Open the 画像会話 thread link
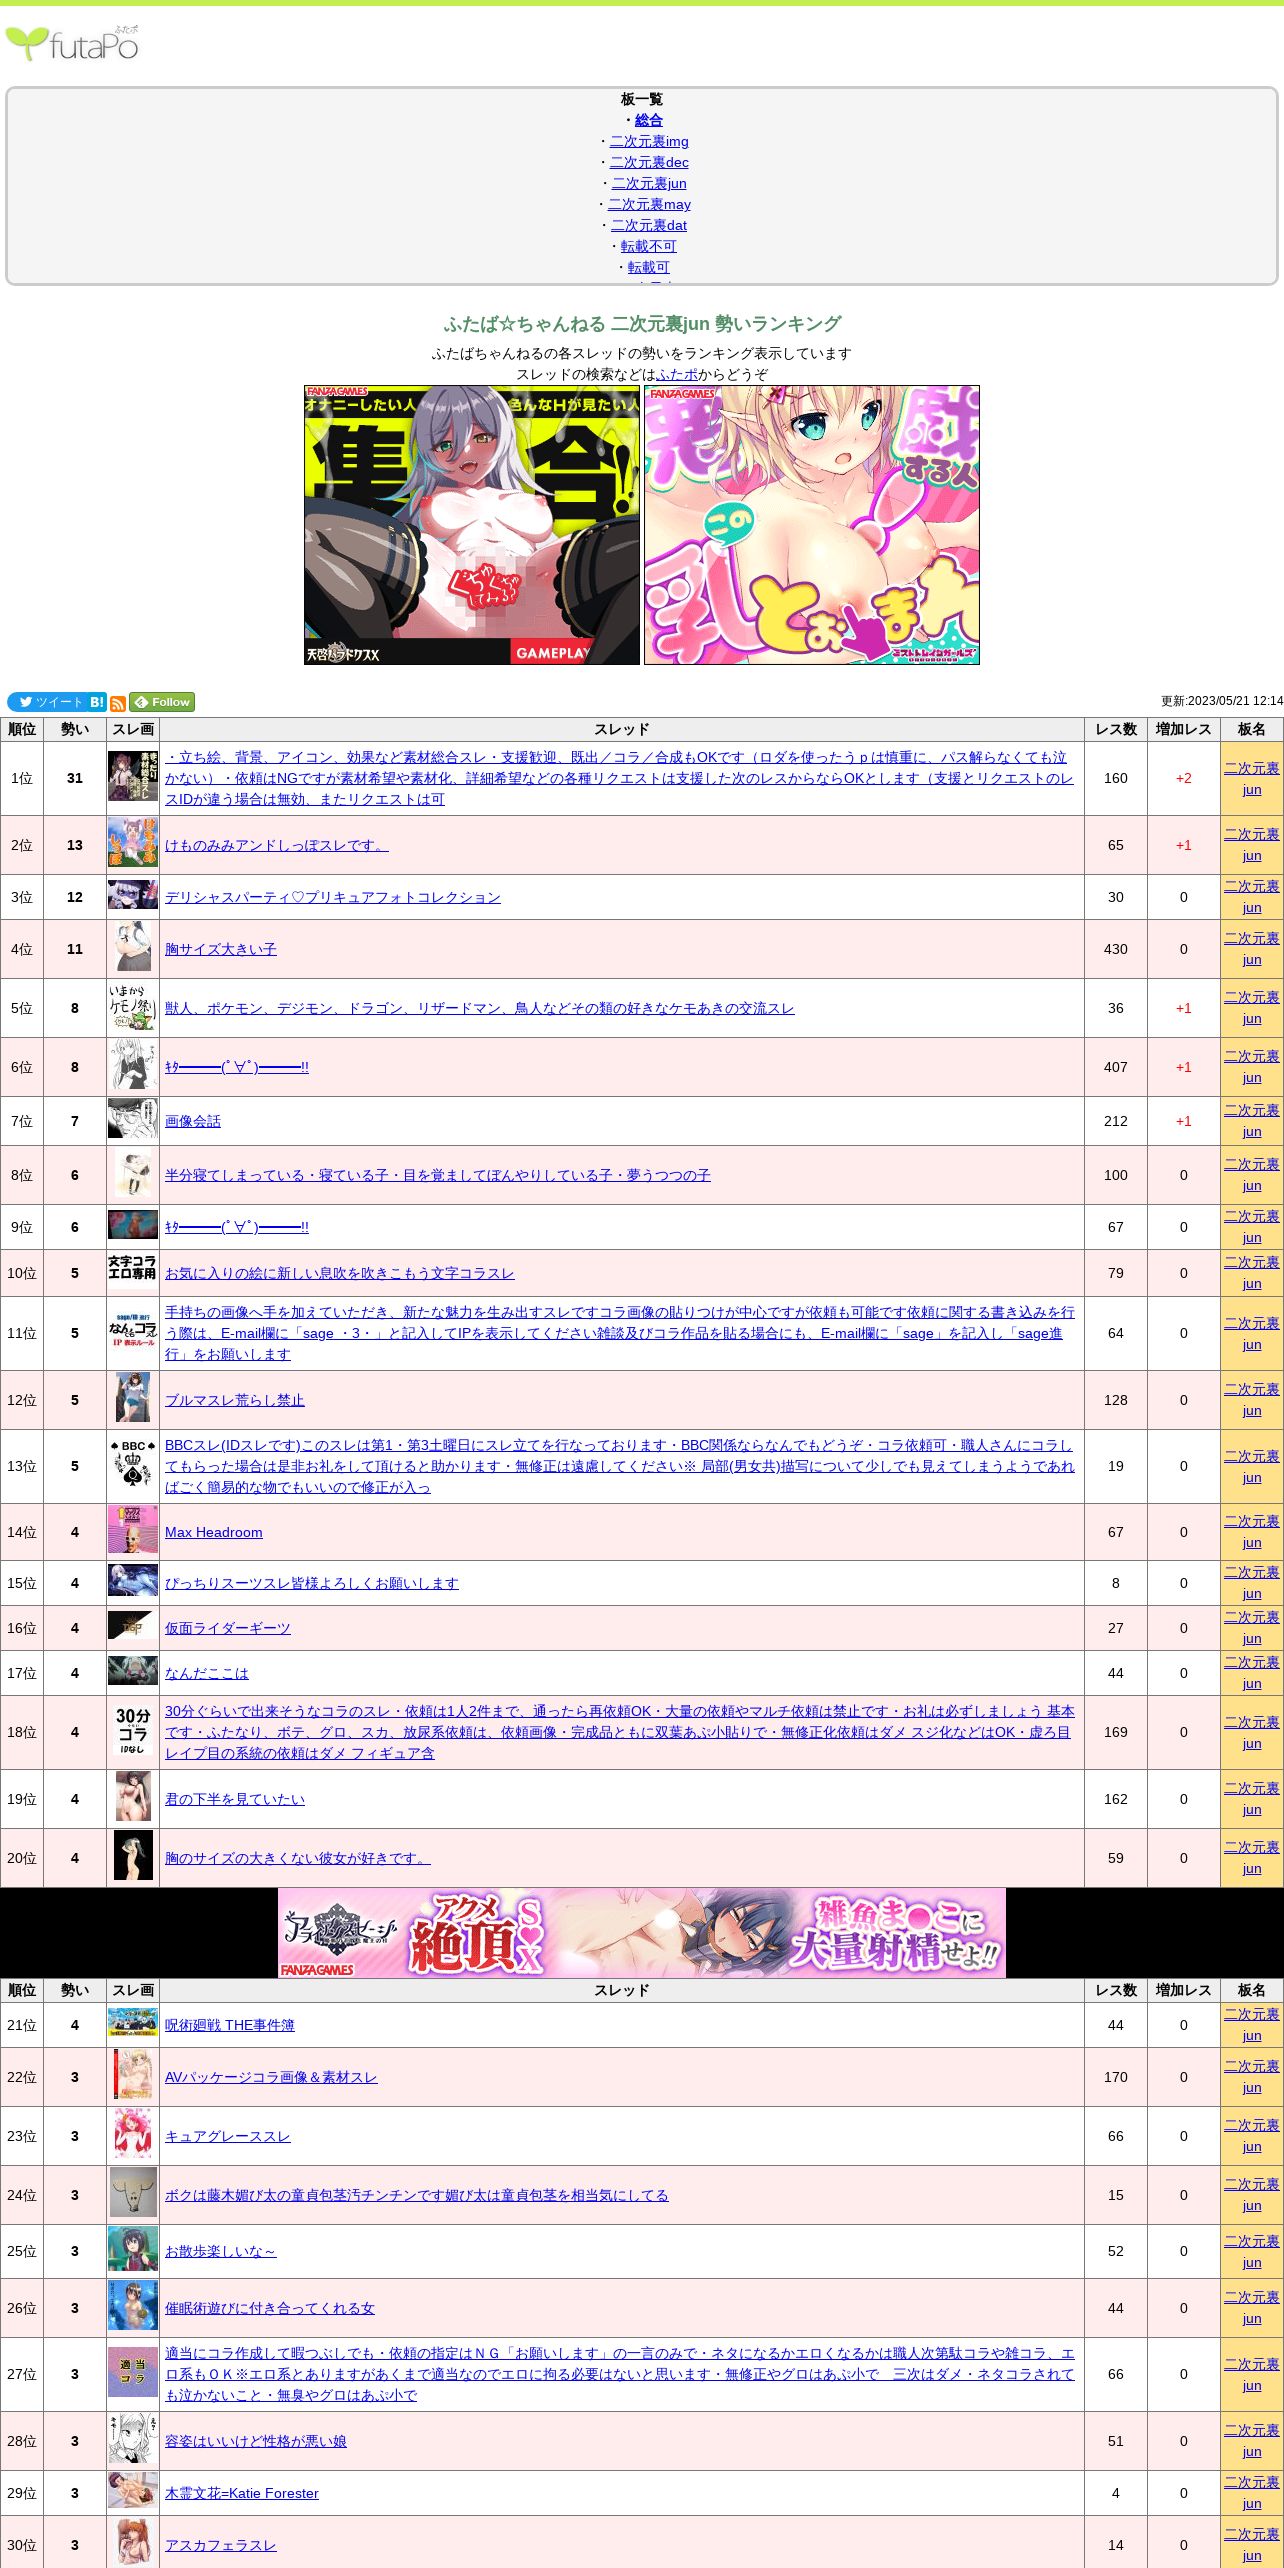Screen dimensions: 1284x2568 (193, 1121)
